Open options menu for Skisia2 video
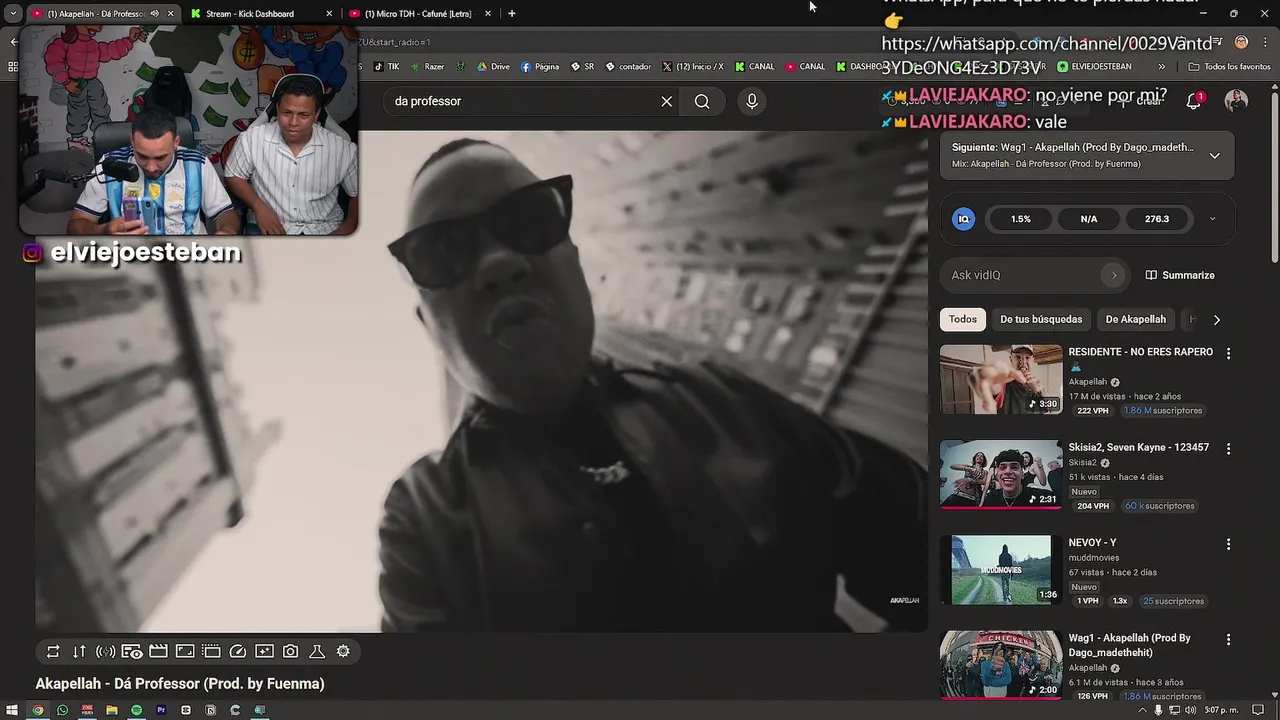The height and width of the screenshot is (720, 1280). (1228, 449)
